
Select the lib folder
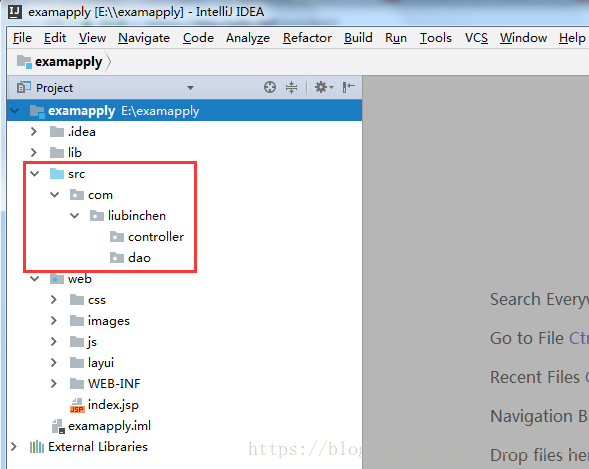75,153
